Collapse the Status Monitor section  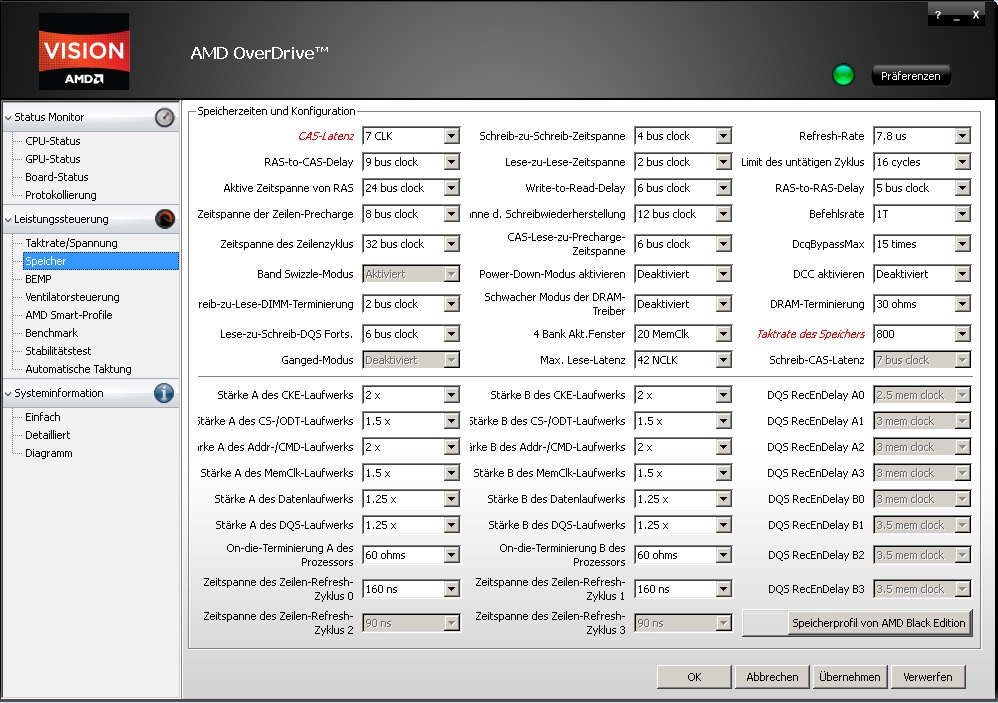[8, 117]
